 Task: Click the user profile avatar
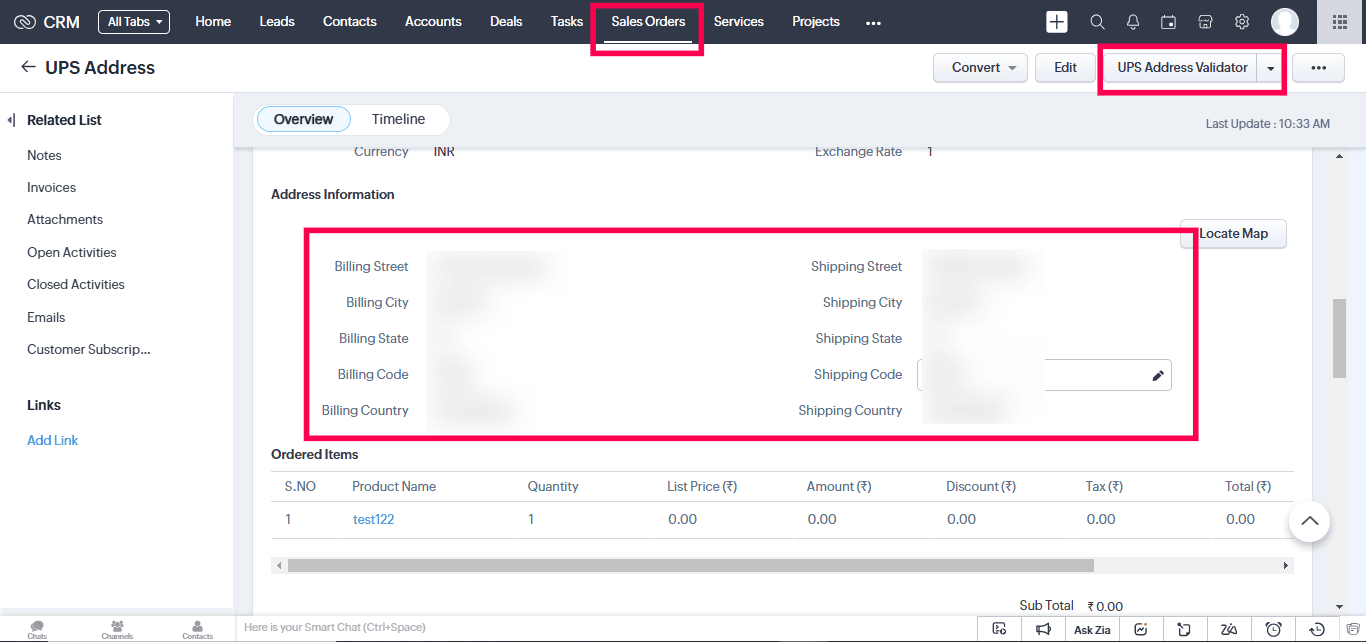[1285, 22]
